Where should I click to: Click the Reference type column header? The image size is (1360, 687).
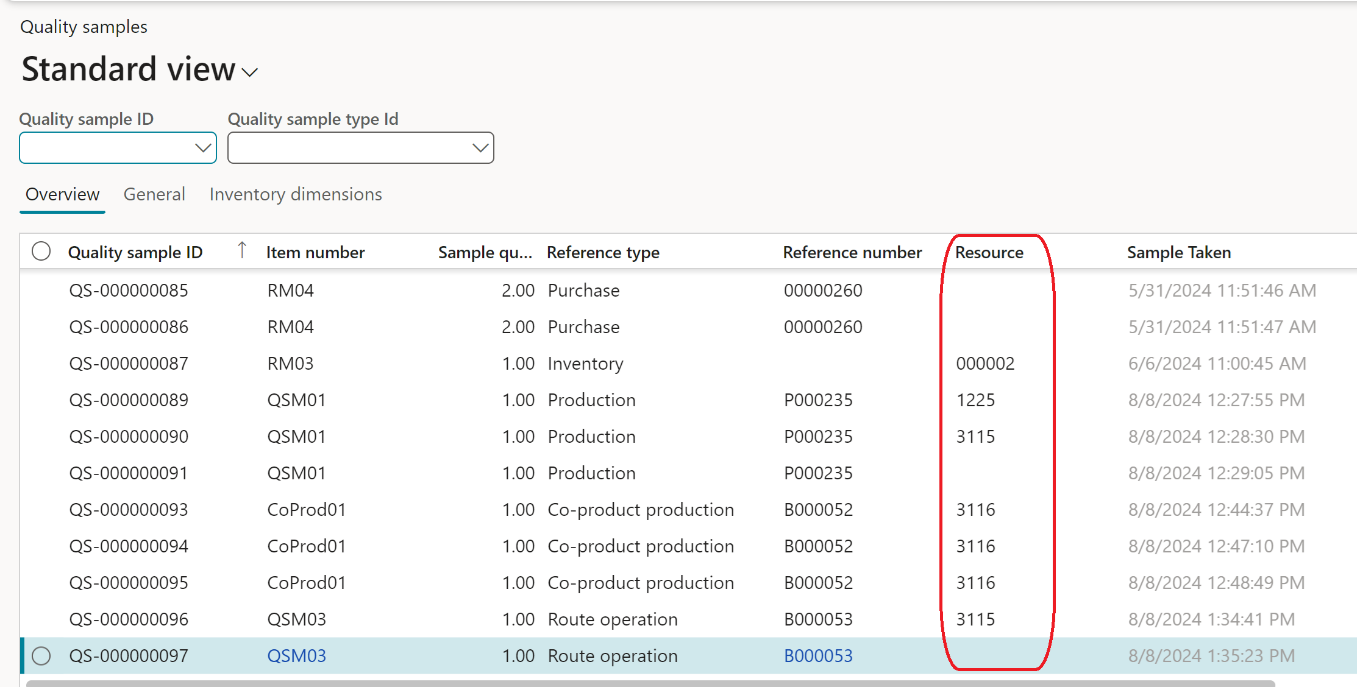tap(603, 252)
